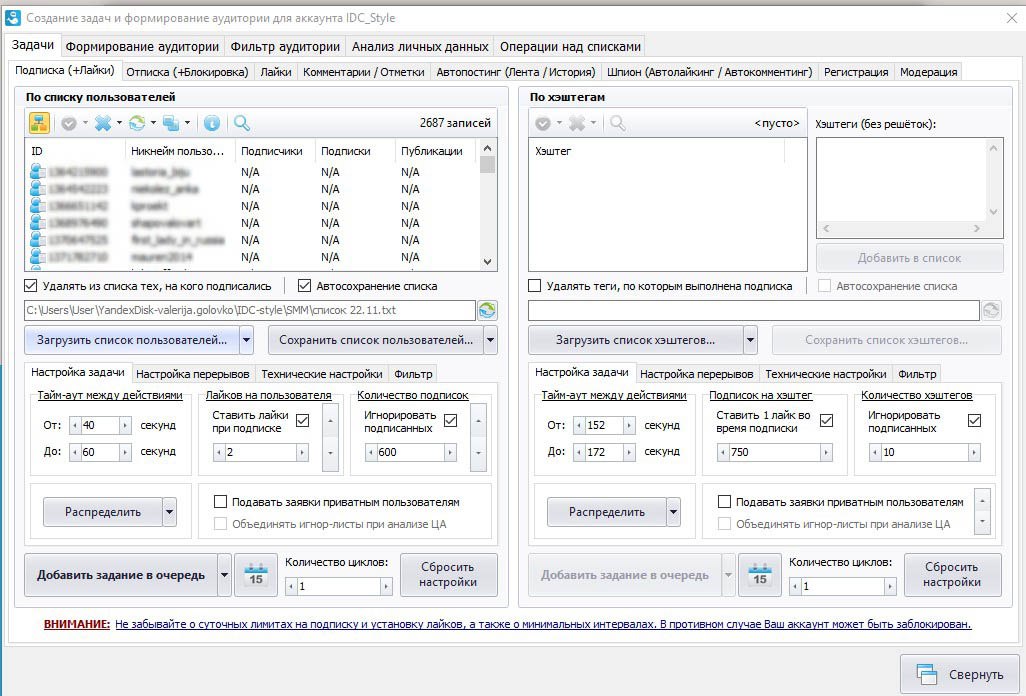Increase the 'От' timeout value 40 with right arrow
Image resolution: width=1026 pixels, height=696 pixels.
tap(124, 425)
